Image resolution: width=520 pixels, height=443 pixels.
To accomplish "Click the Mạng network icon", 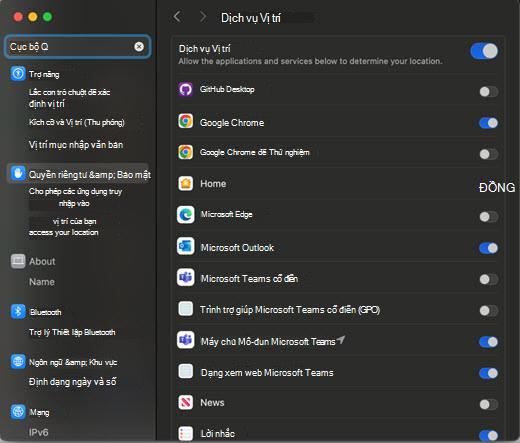I will coord(18,411).
